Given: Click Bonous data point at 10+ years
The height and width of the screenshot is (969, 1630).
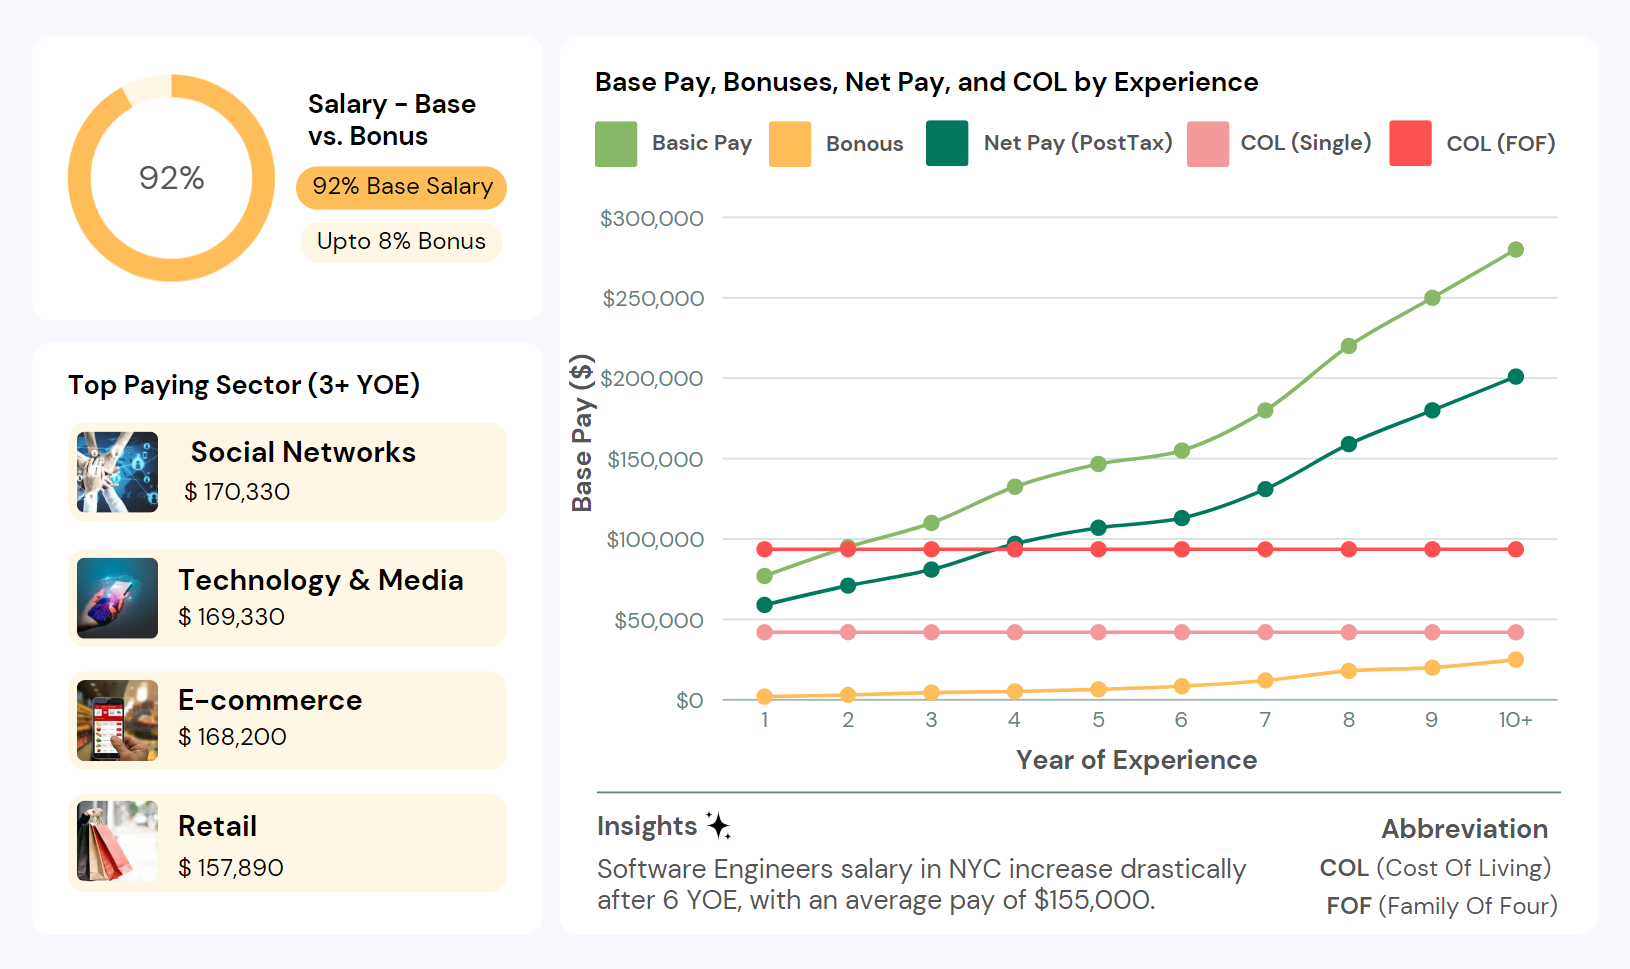Looking at the screenshot, I should (x=1515, y=660).
